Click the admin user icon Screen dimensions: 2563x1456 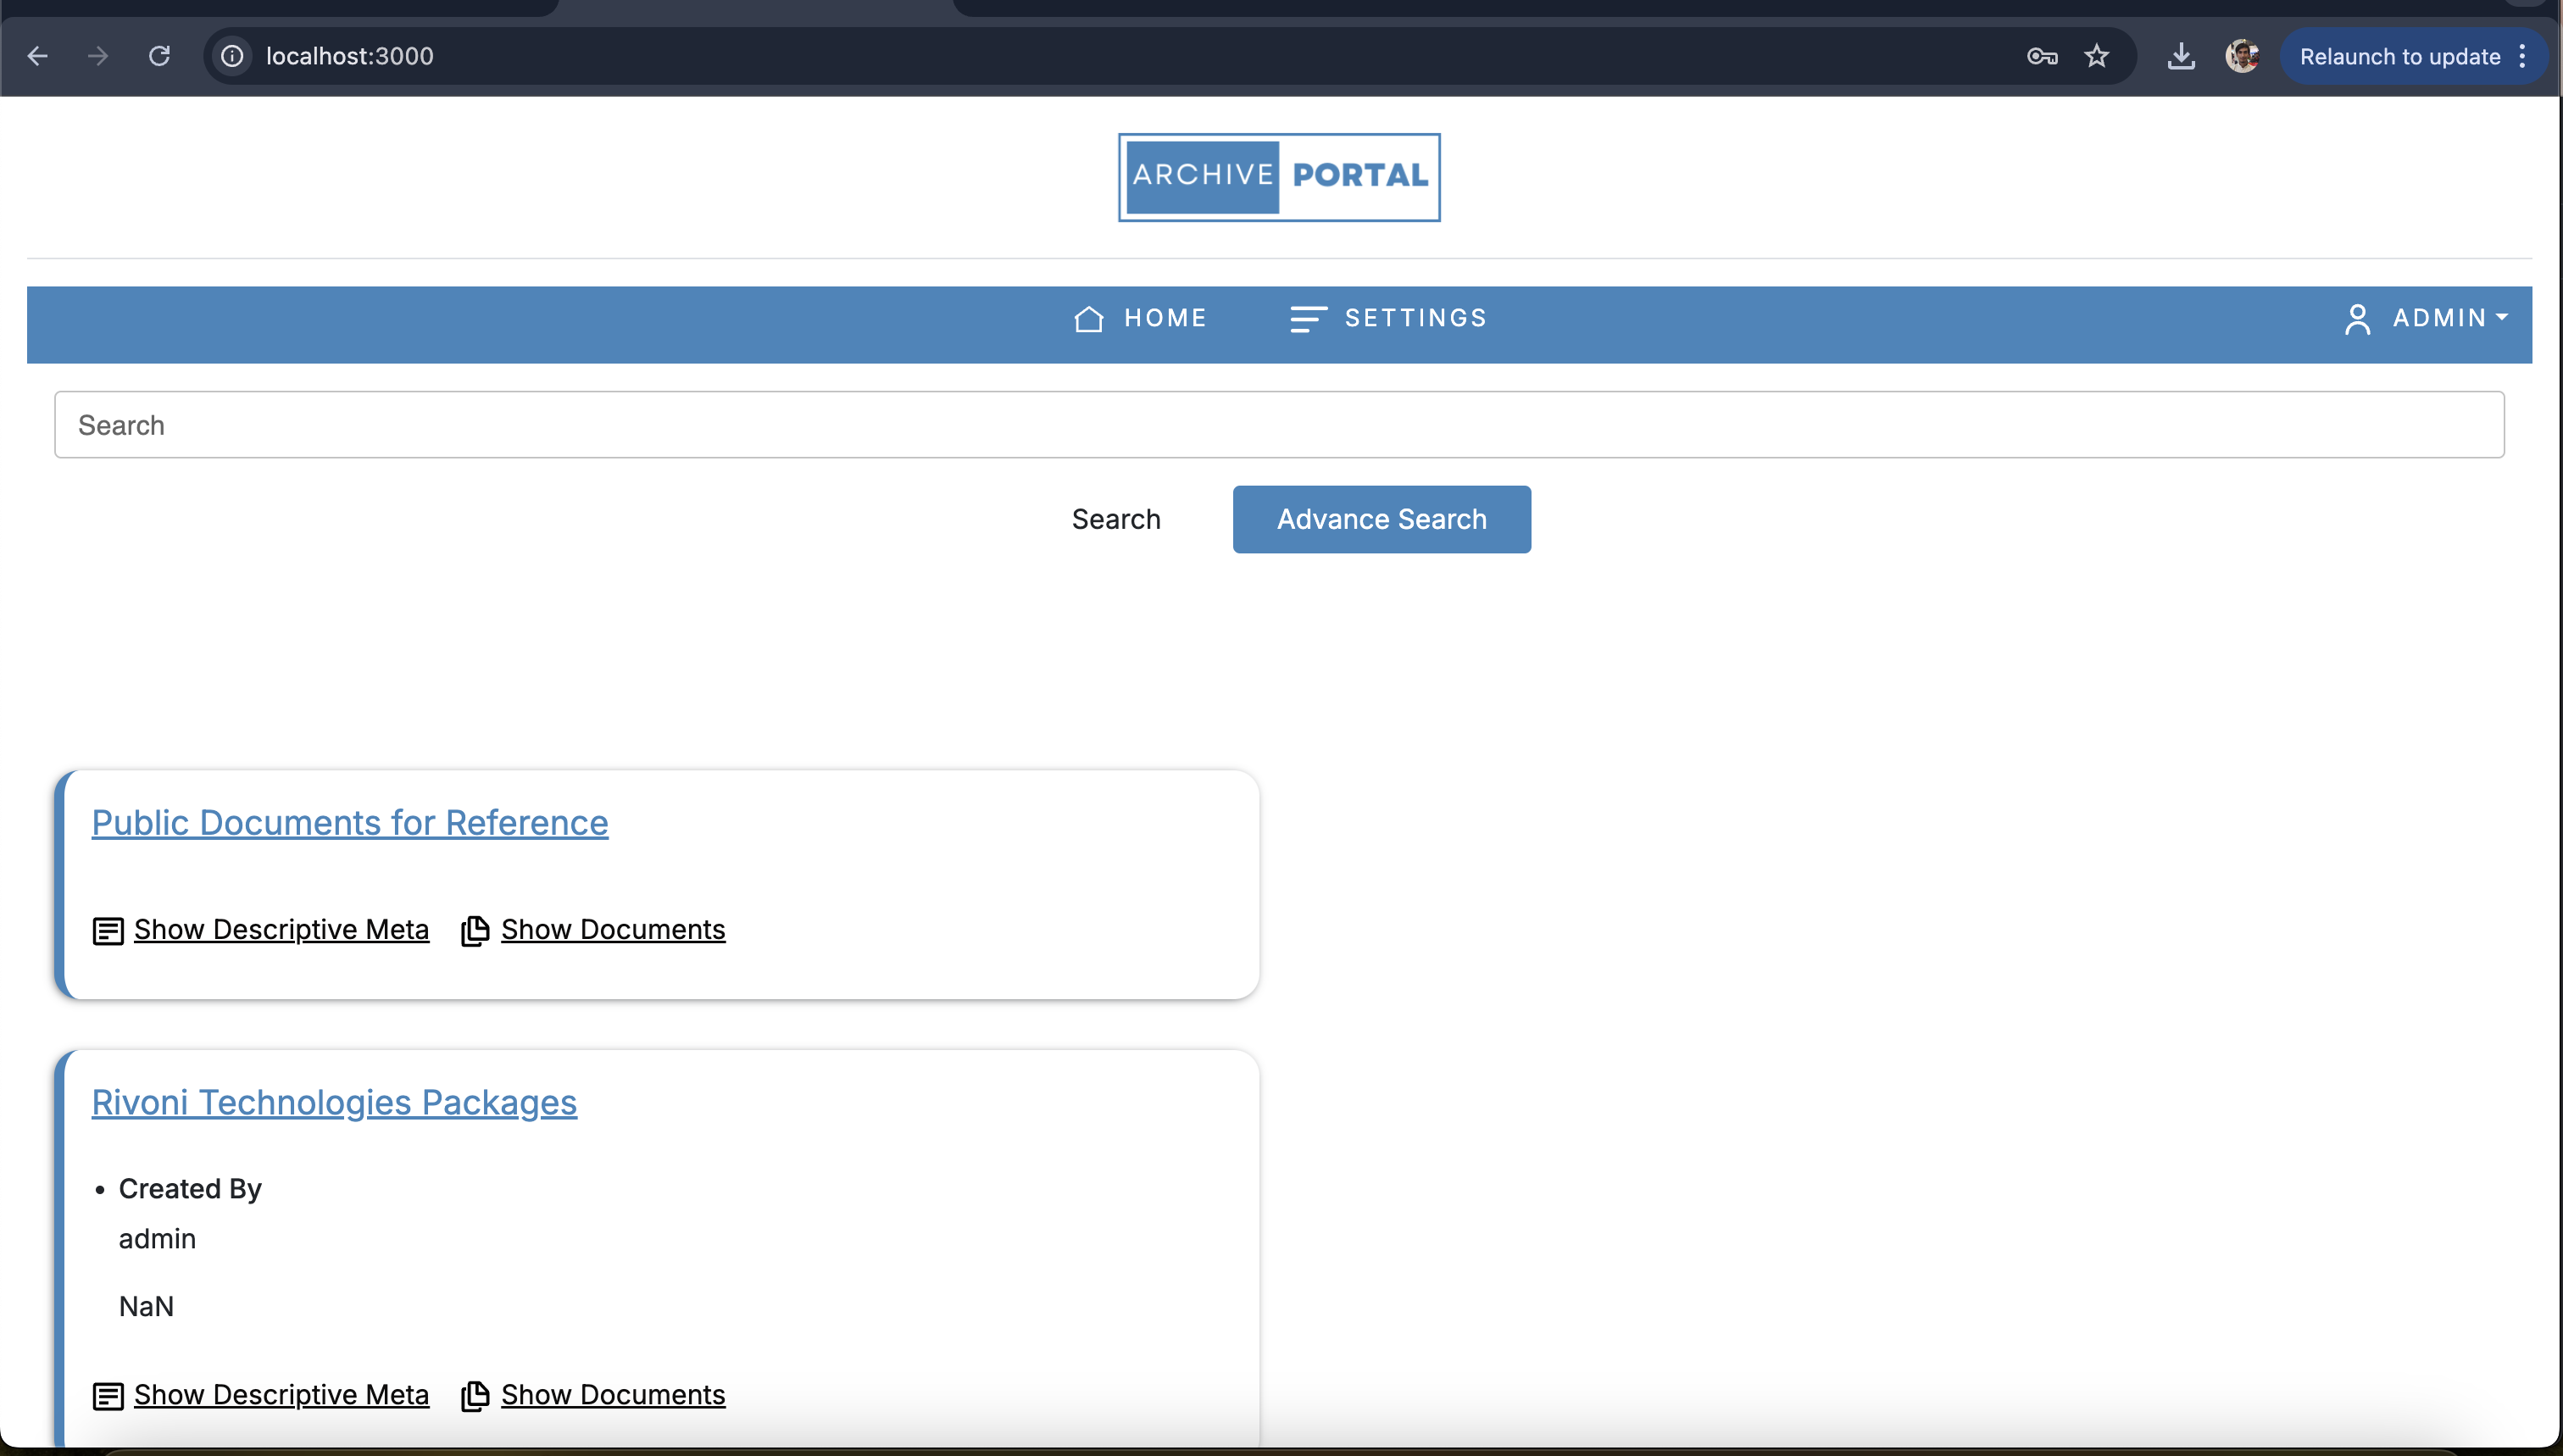[x=2357, y=319]
